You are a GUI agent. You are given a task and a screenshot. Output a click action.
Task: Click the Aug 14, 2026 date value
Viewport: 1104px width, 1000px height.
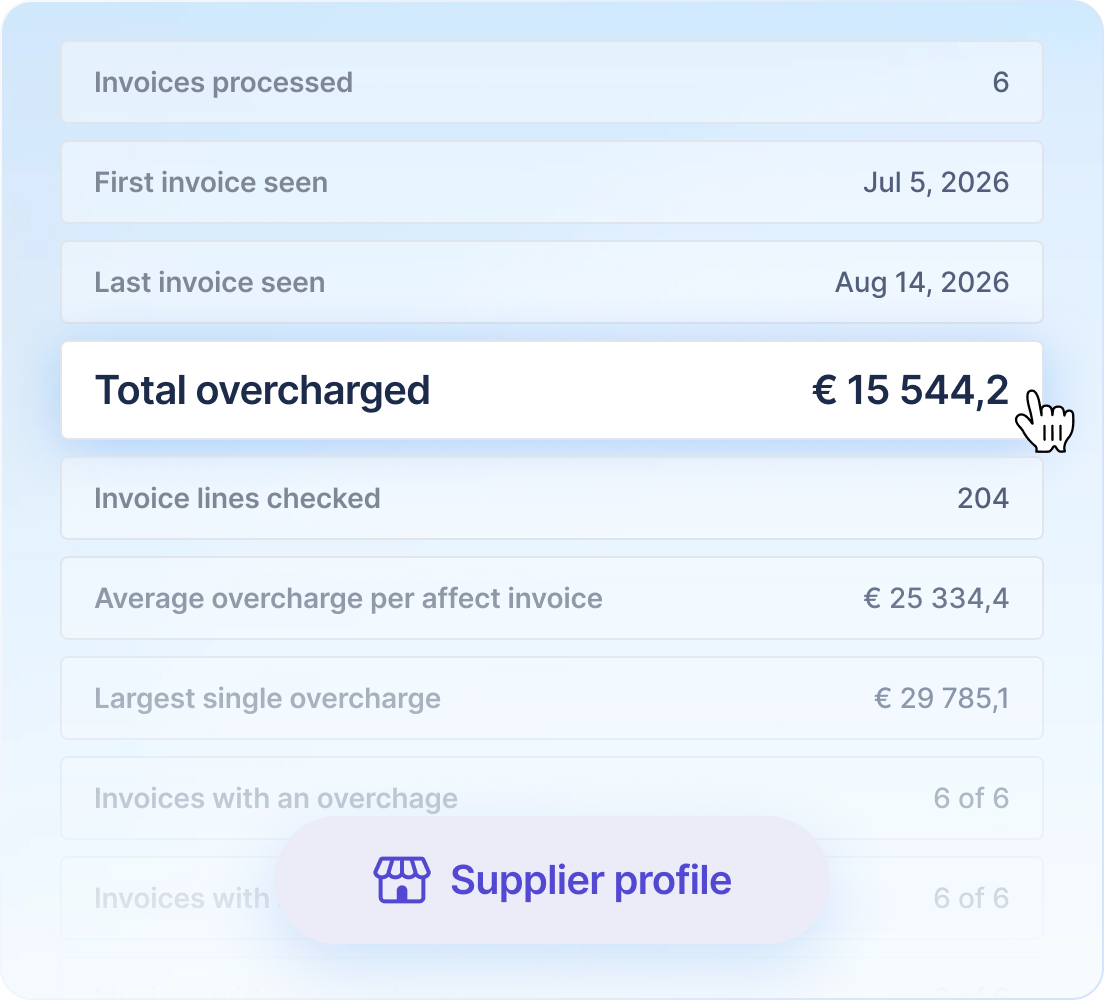click(x=922, y=283)
